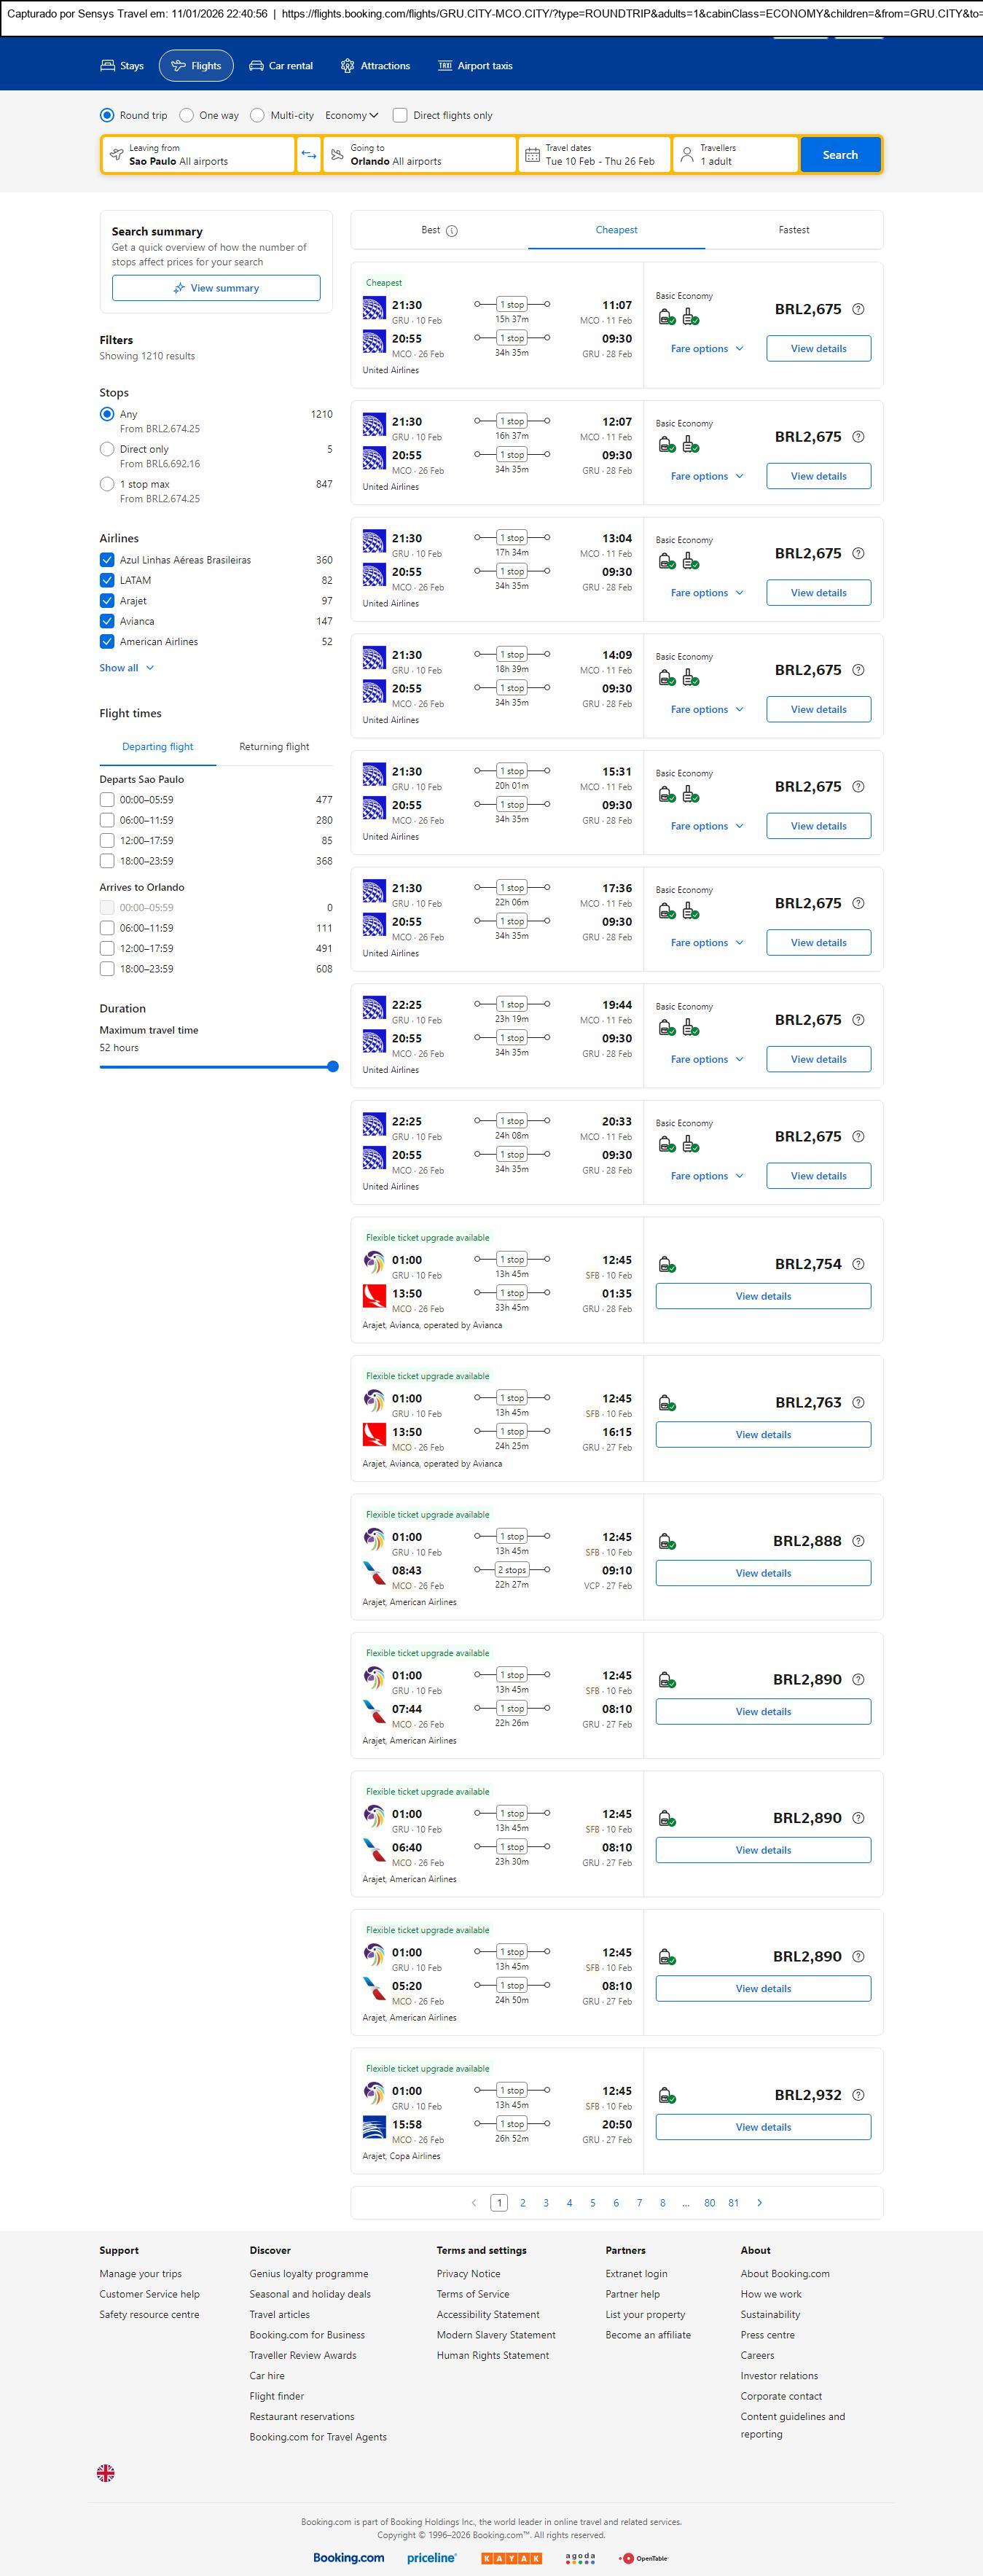Screen dimensions: 983x2576
Task: Expand Fare options for the cheapest flight
Action: click(x=706, y=349)
